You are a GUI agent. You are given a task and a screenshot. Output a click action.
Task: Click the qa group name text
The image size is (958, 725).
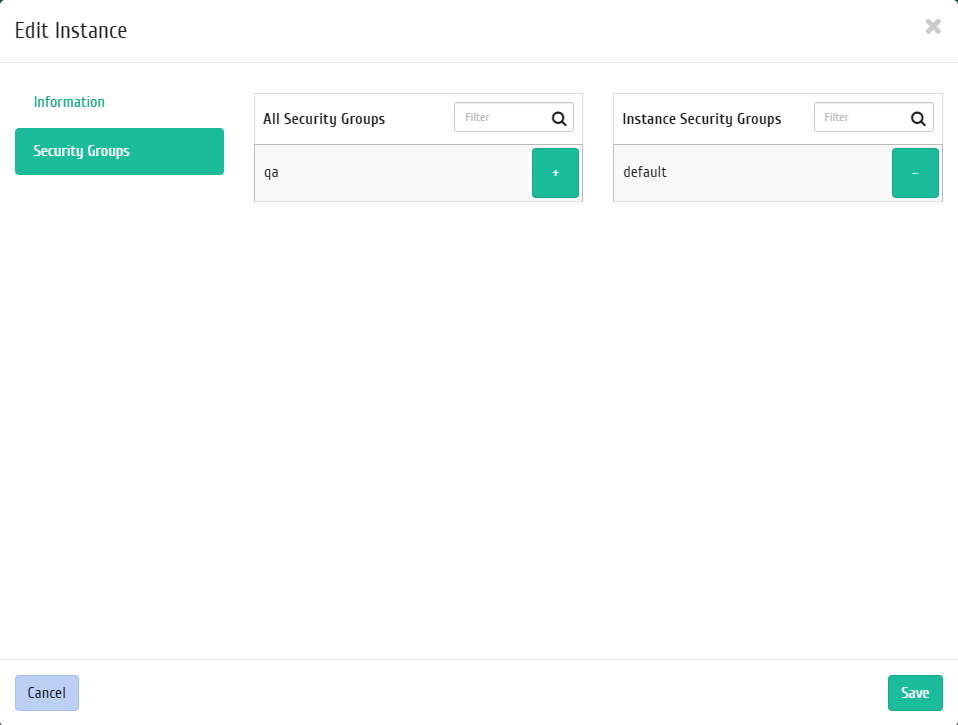(271, 173)
